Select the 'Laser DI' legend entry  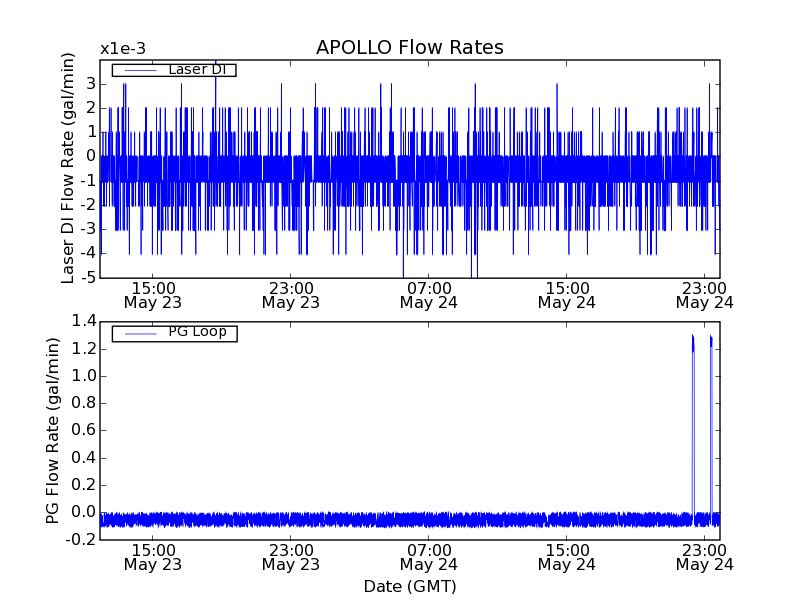196,70
